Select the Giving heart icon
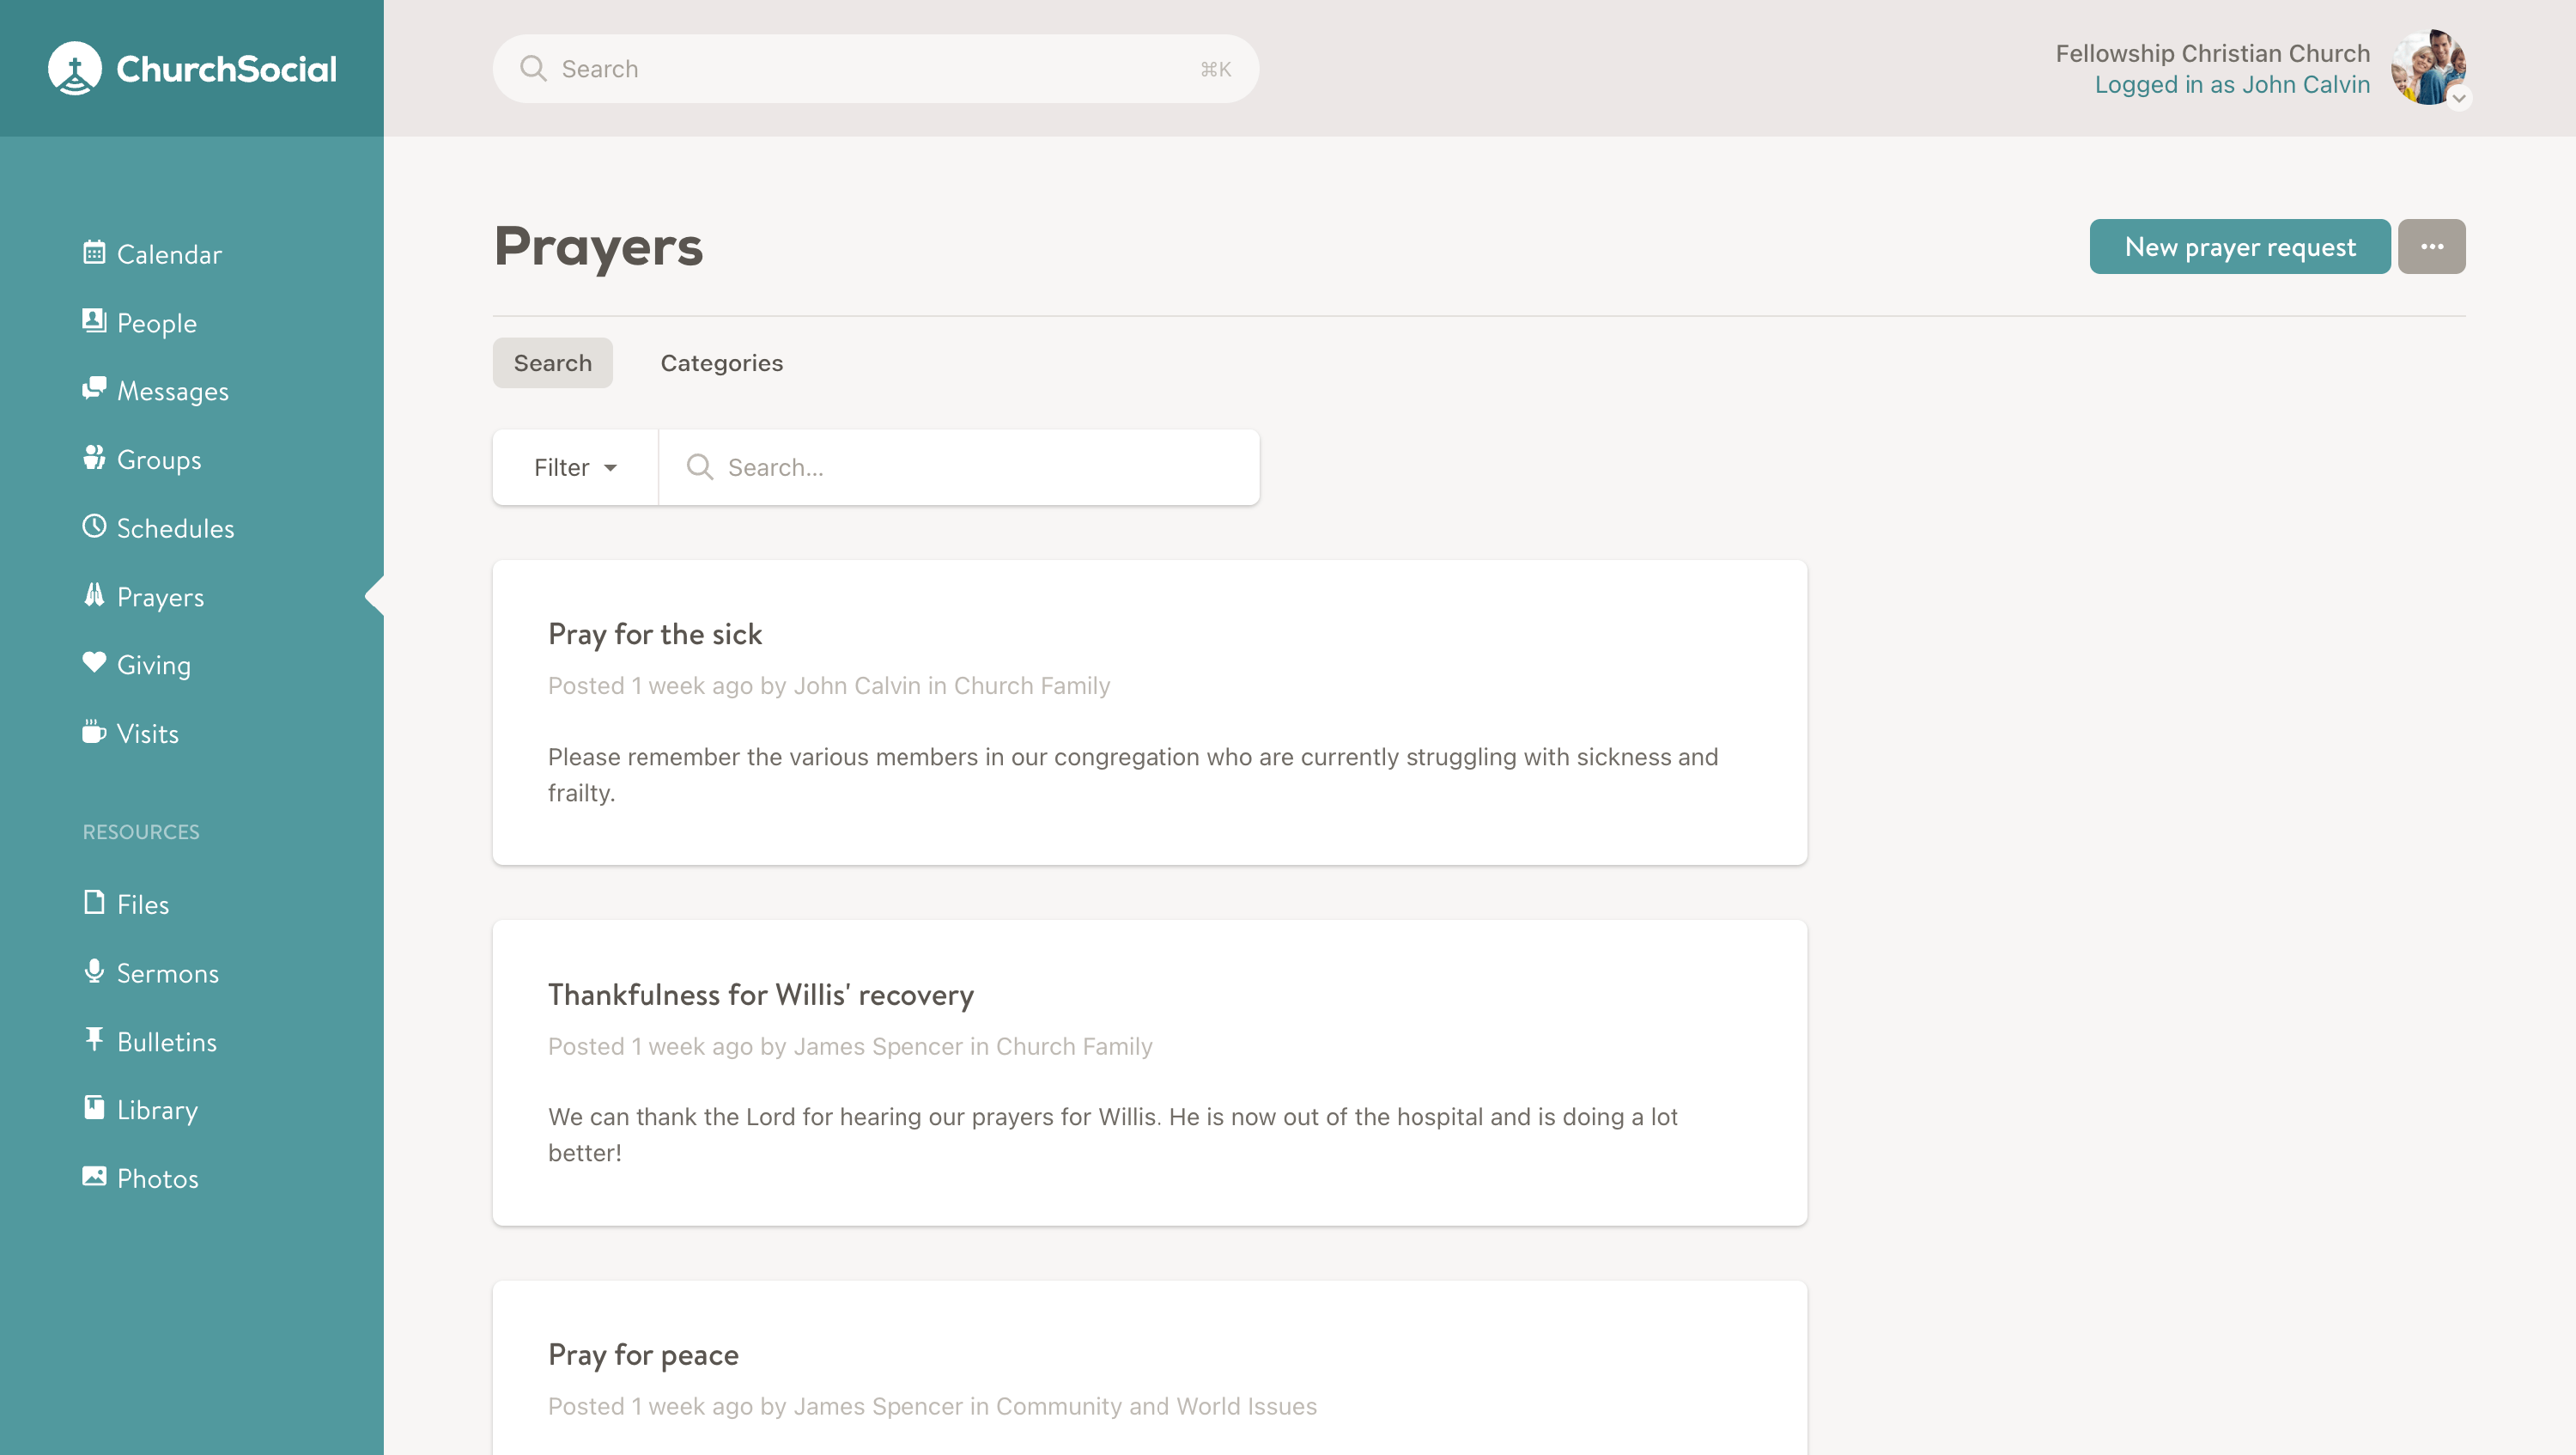2576x1455 pixels. (x=94, y=662)
